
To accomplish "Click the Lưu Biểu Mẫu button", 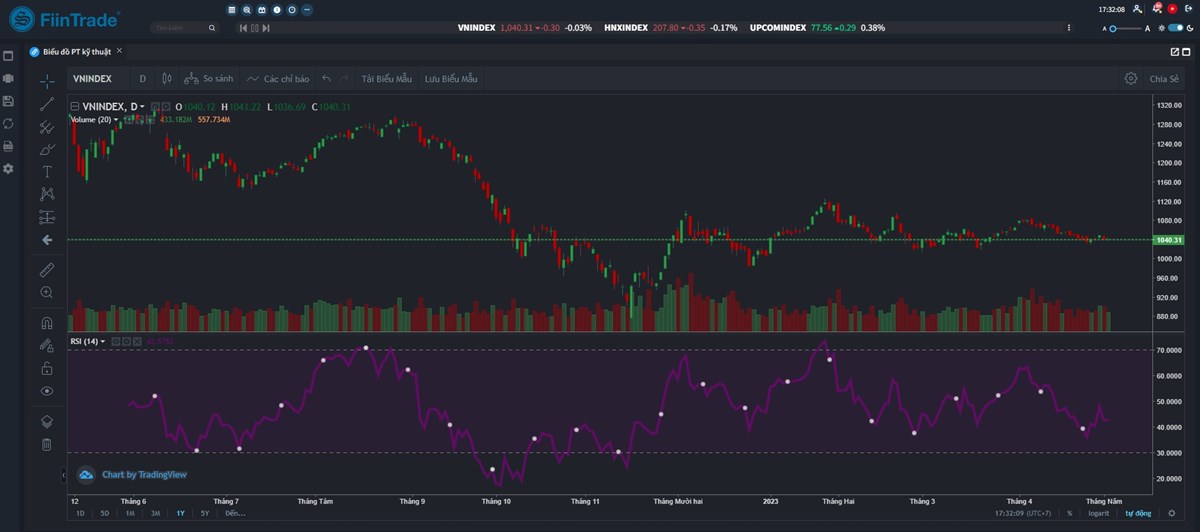I will (x=451, y=78).
